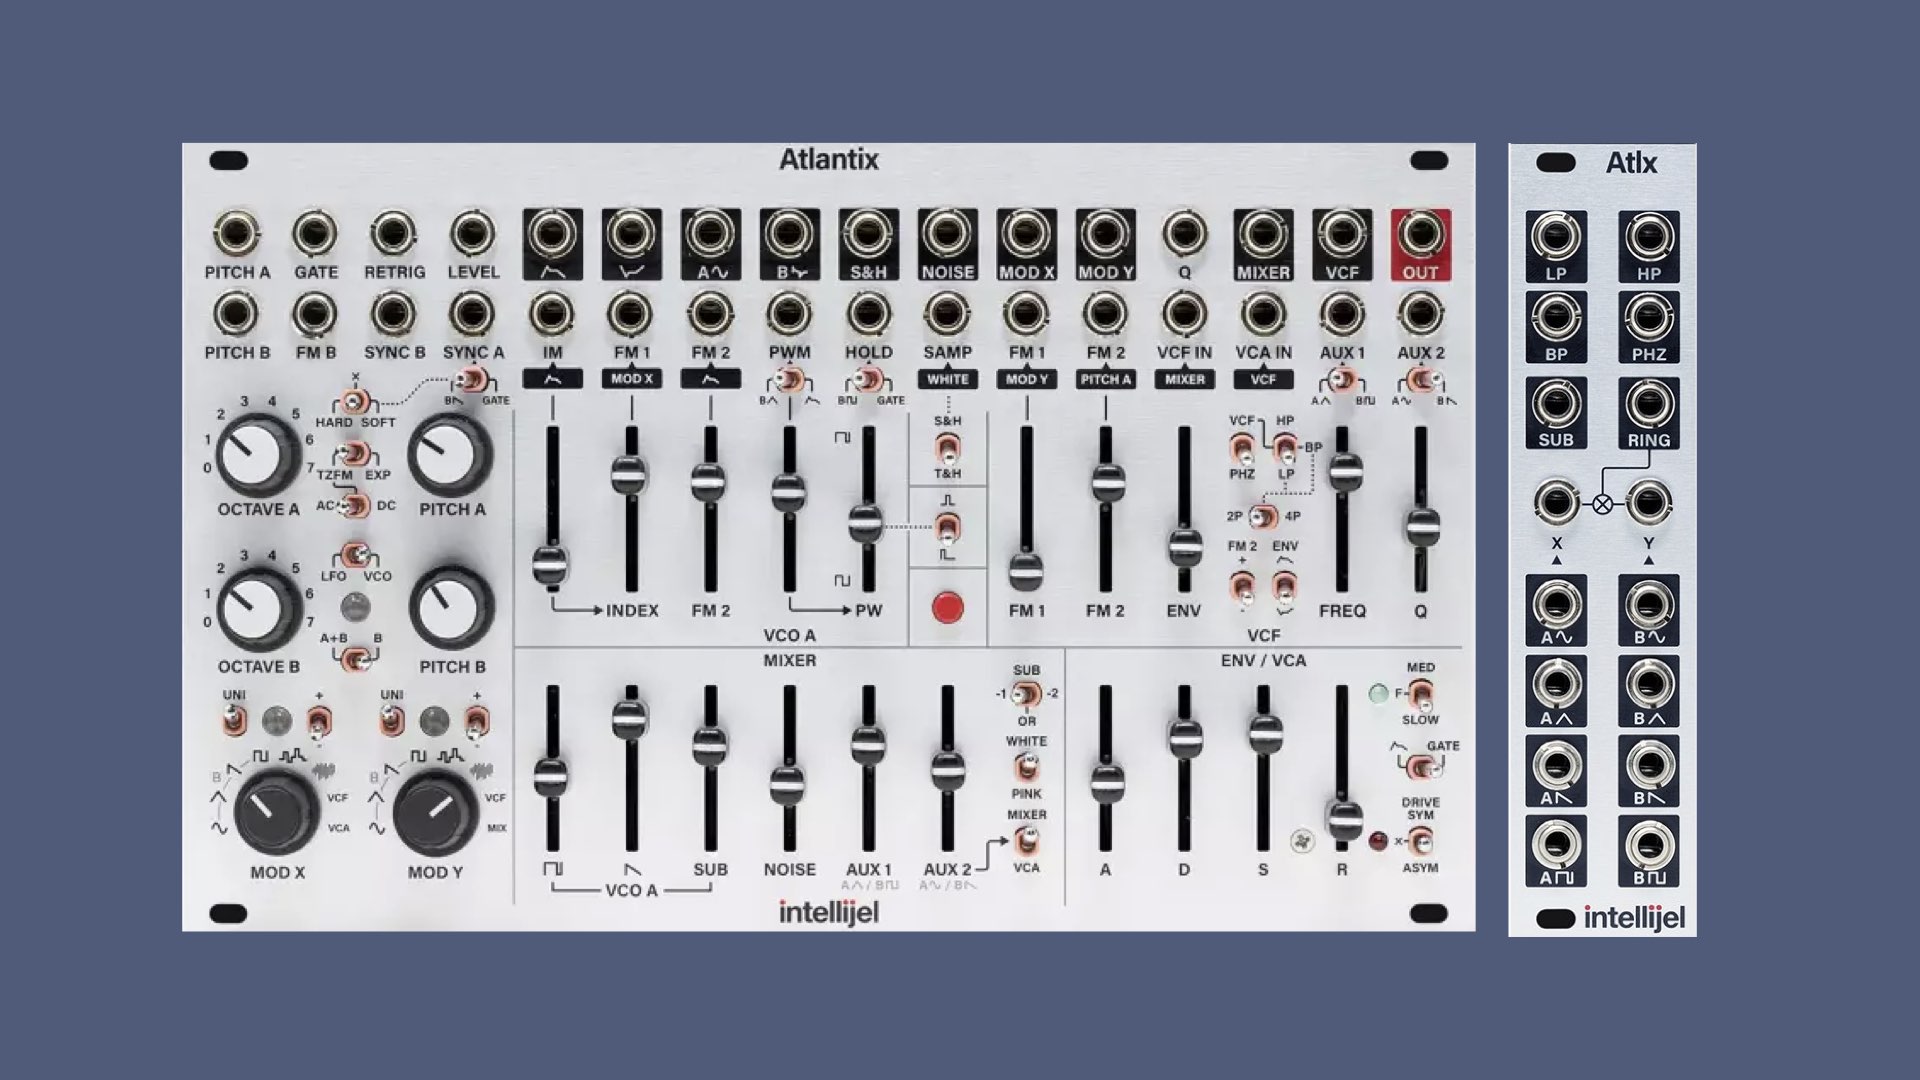
Task: Toggle the WHITE/PINK noise switch
Action: [1026, 768]
